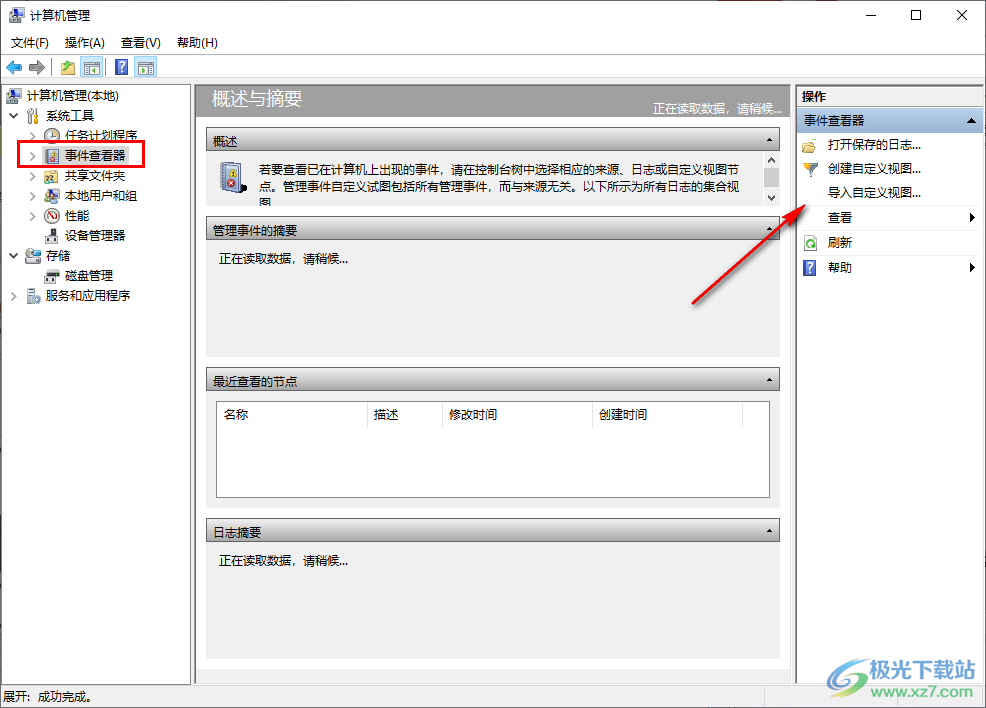The width and height of the screenshot is (986, 708).
Task: Sort by the 修改时间 column header
Action: [517, 415]
